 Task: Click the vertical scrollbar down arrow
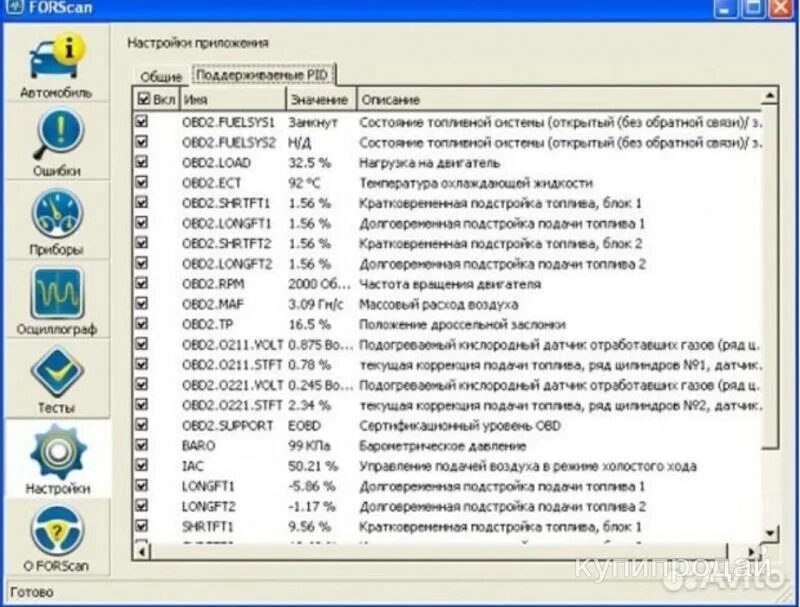point(769,534)
